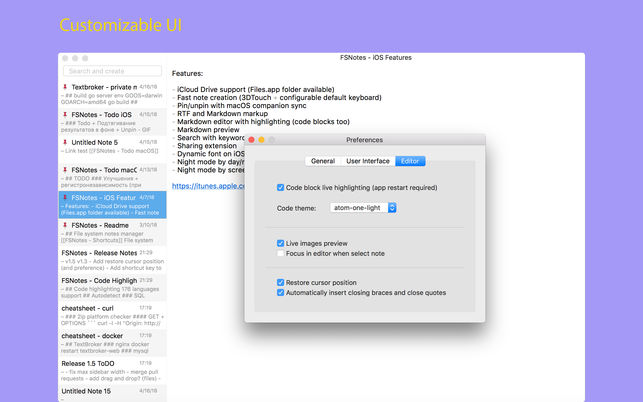Click the Sharing extension line
Screen dimensions: 643x402
(x=205, y=146)
